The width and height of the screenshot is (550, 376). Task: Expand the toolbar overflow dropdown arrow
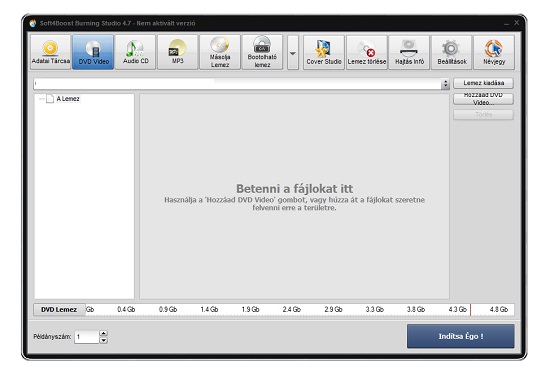tap(293, 52)
